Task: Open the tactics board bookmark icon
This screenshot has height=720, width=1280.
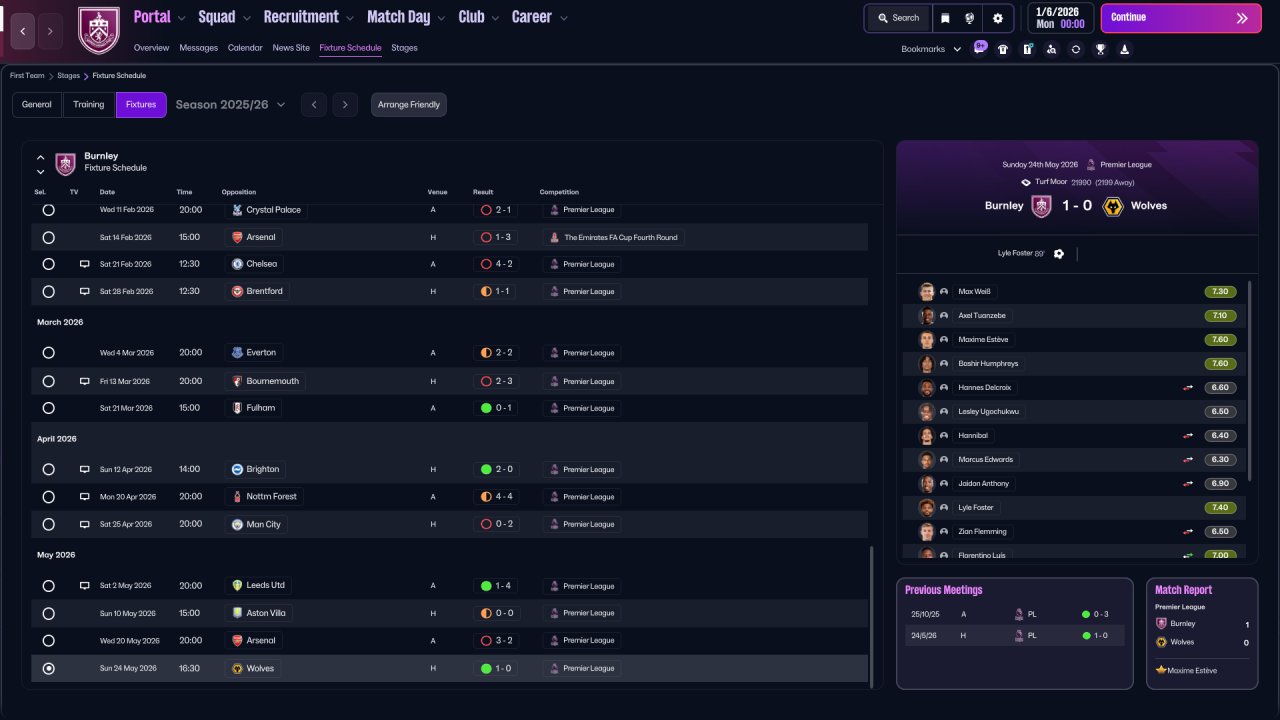Action: coord(1027,49)
